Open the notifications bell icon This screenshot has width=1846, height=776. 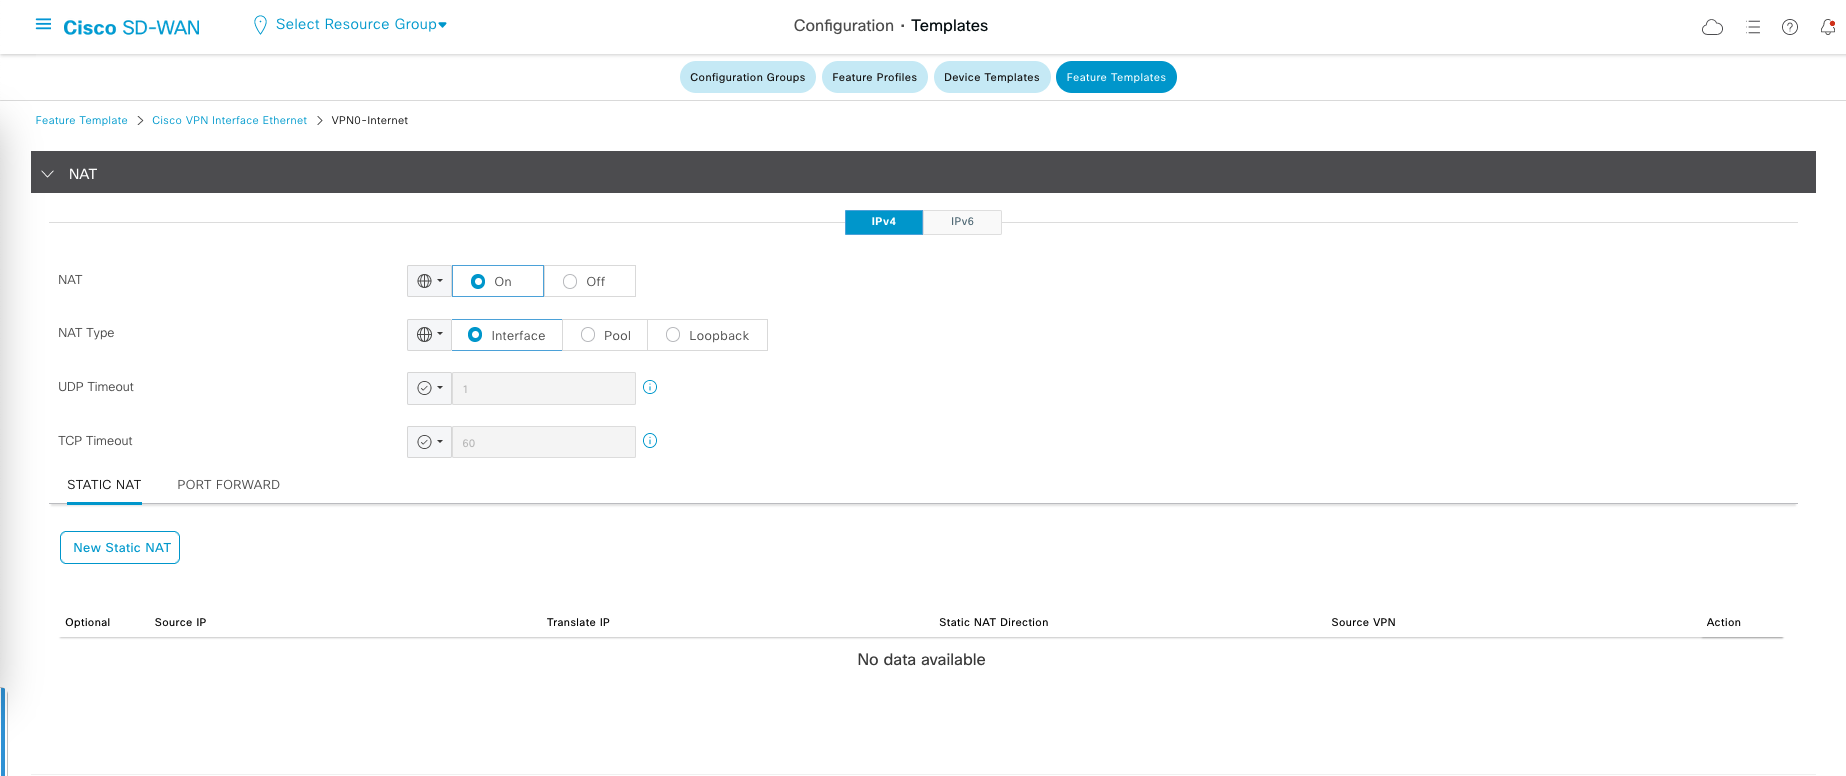click(1827, 27)
